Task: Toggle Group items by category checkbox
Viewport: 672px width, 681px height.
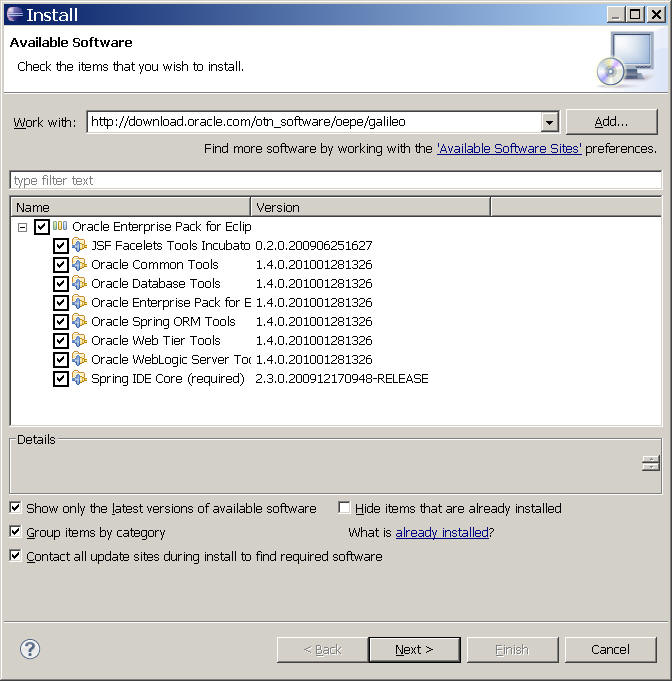Action: [15, 532]
